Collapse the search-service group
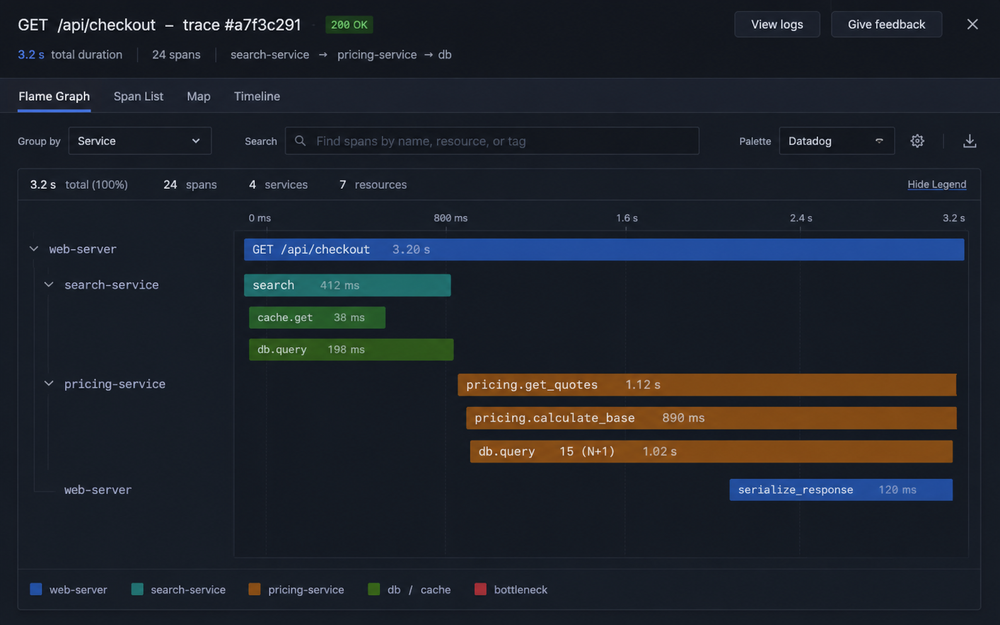Screen dimensions: 1000x625 click(x=48, y=284)
